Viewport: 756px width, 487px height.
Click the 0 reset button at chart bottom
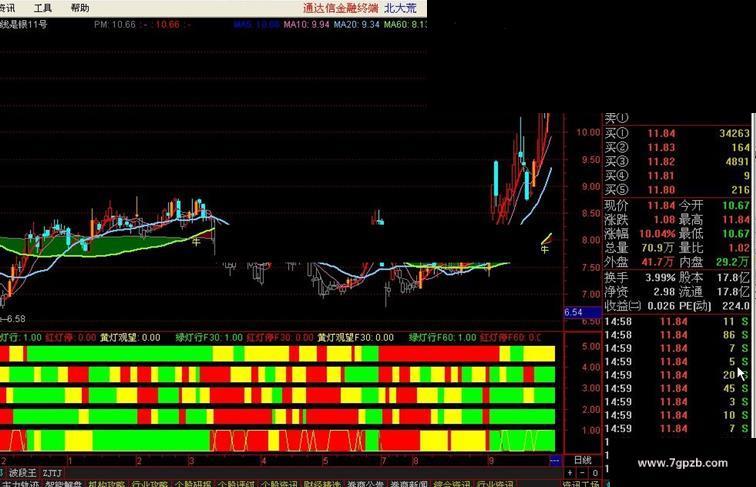595,473
